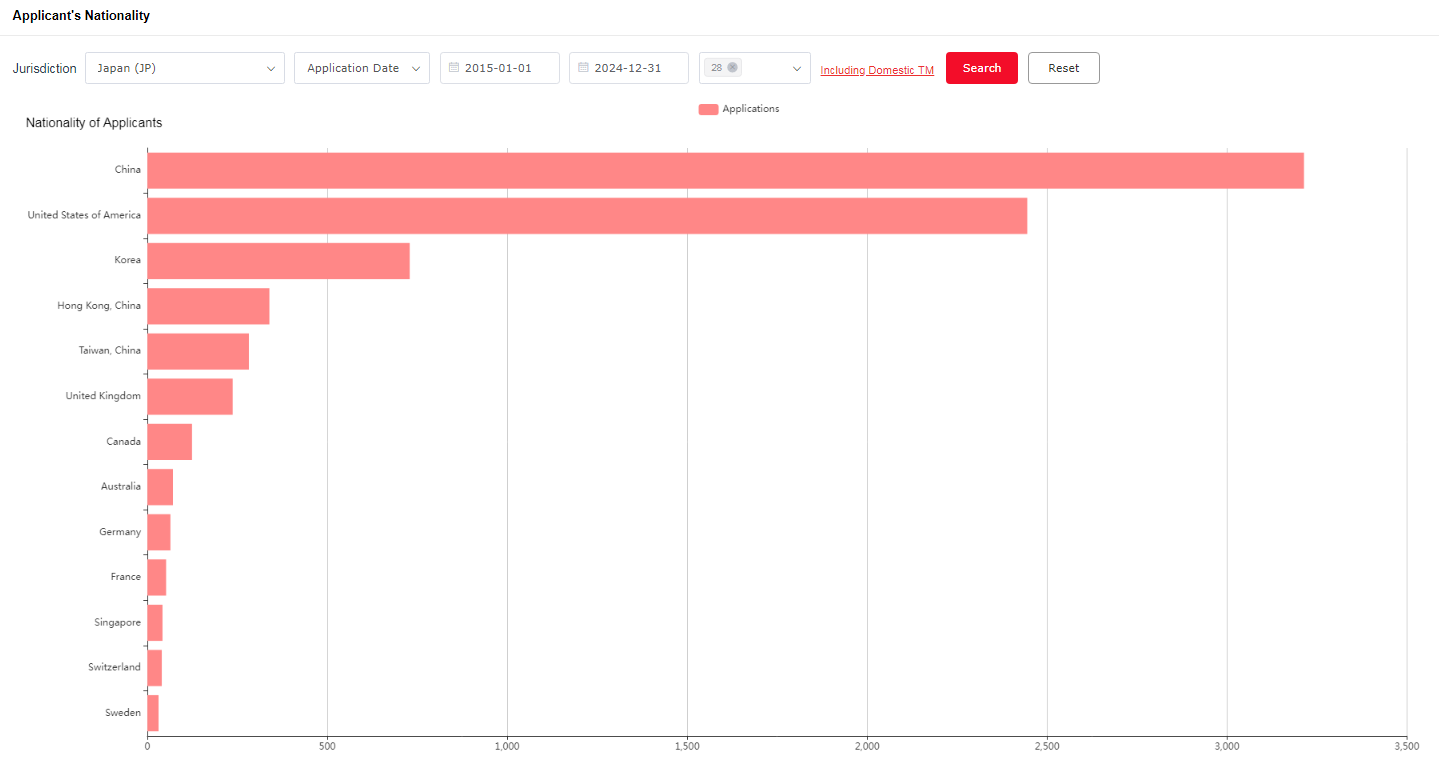Expand the Application Date type dropdown
The width and height of the screenshot is (1439, 763).
pos(361,68)
